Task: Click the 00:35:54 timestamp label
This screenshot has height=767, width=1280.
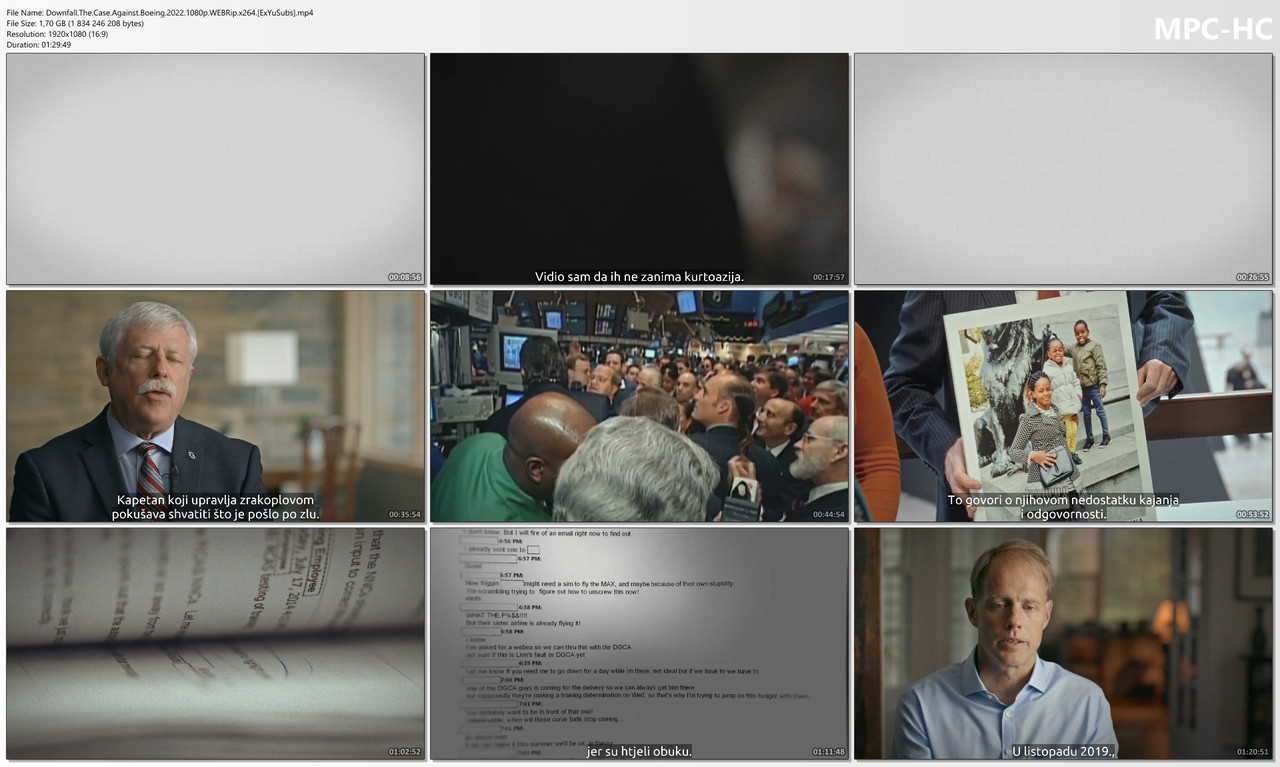Action: (405, 515)
